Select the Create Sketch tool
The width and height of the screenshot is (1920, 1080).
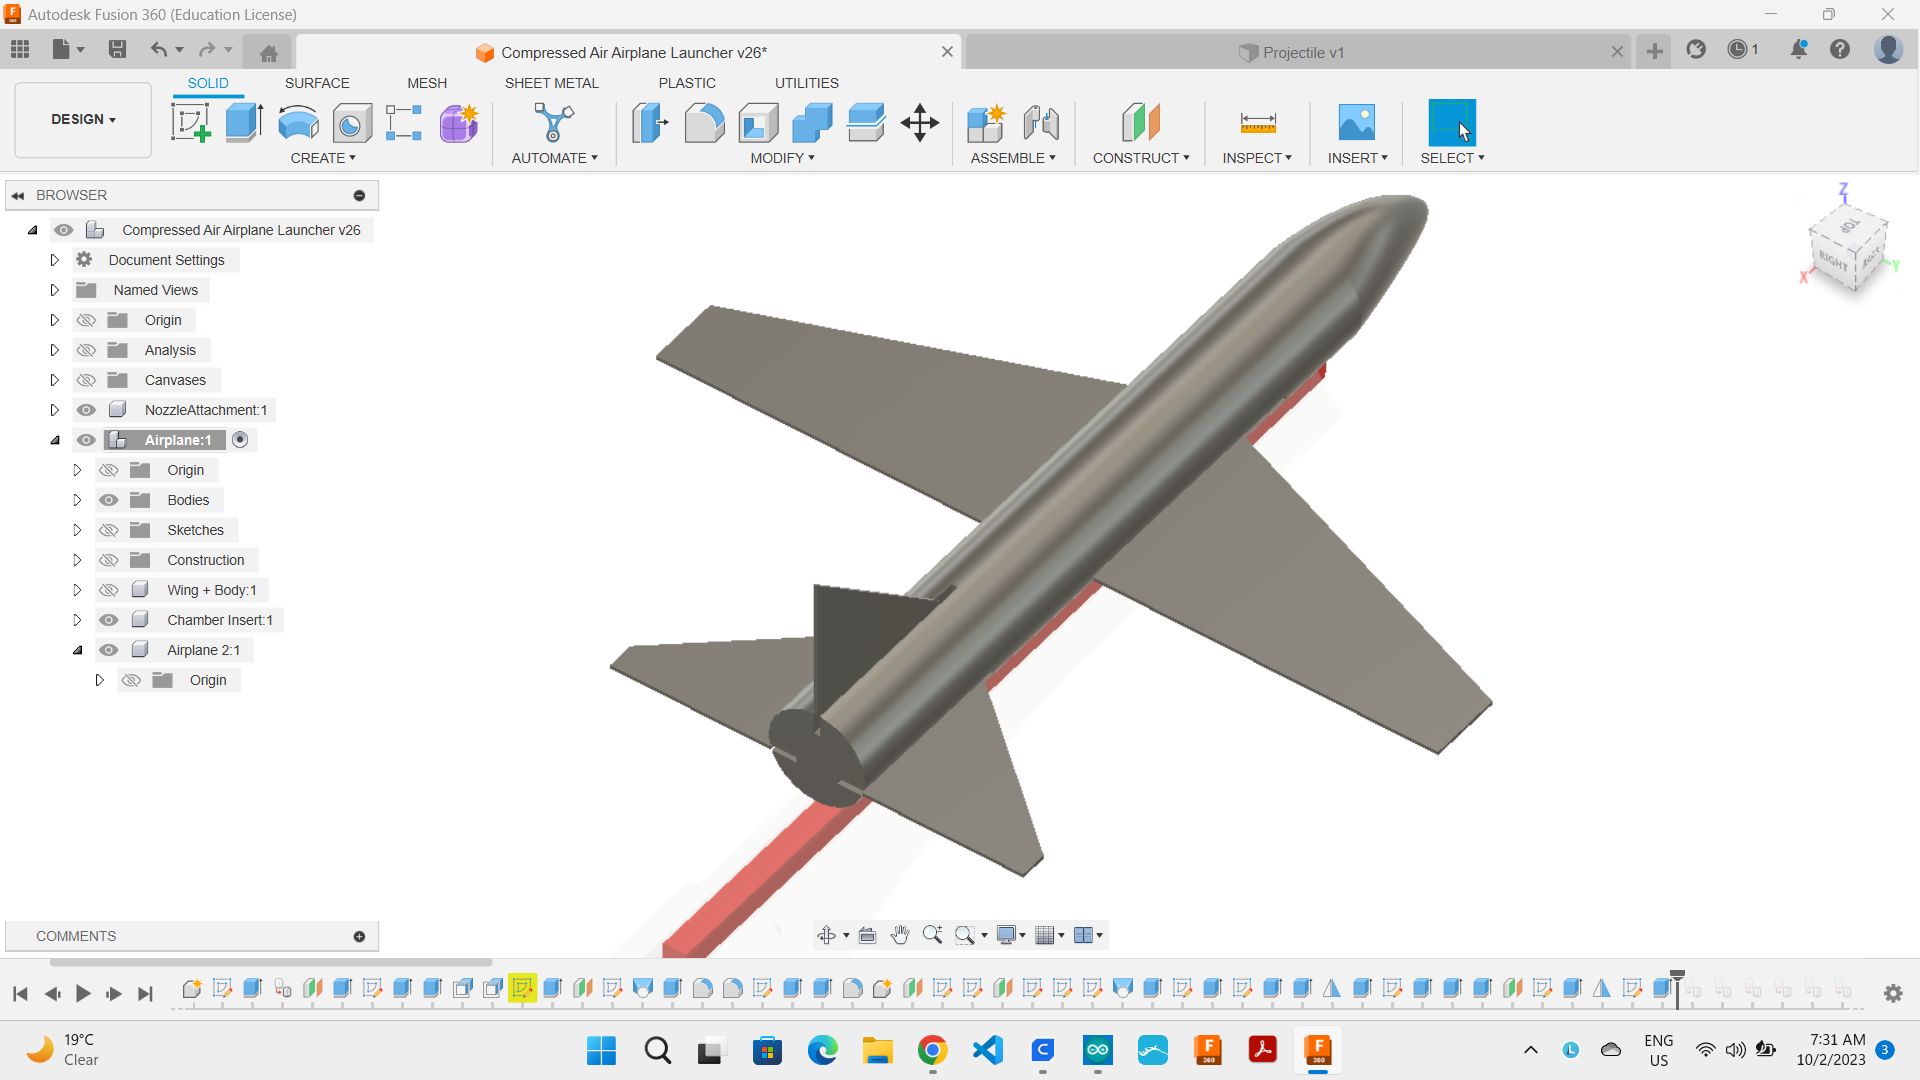click(190, 122)
